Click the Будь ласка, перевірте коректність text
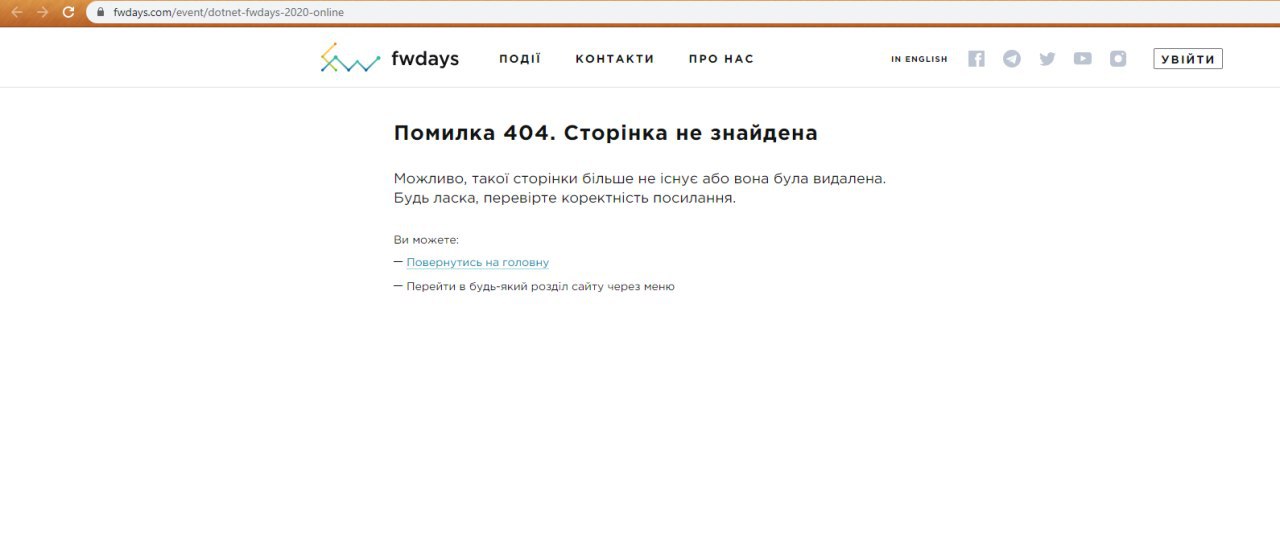The width and height of the screenshot is (1280, 545). click(x=565, y=198)
